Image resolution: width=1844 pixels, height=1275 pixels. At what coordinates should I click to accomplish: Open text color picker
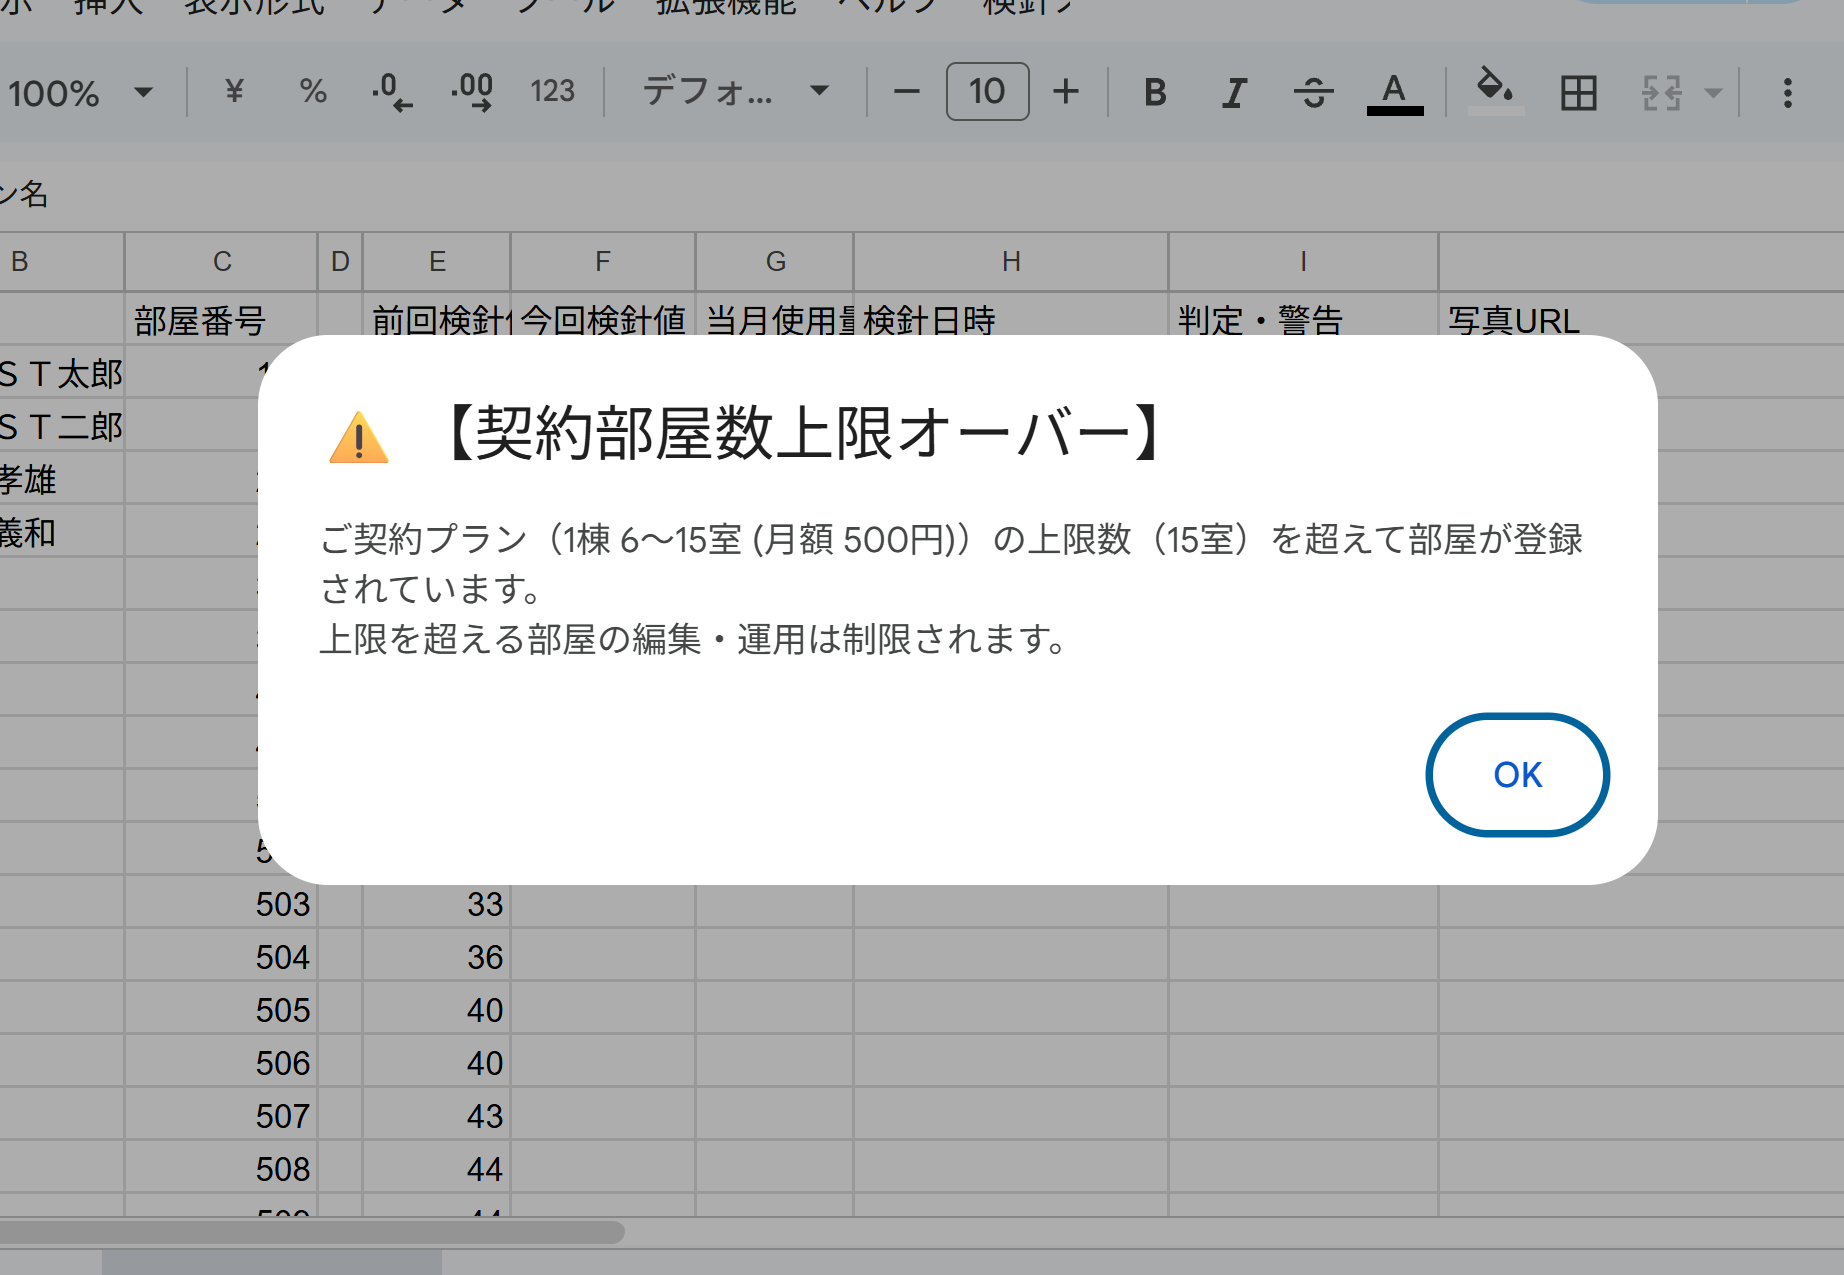[1394, 93]
